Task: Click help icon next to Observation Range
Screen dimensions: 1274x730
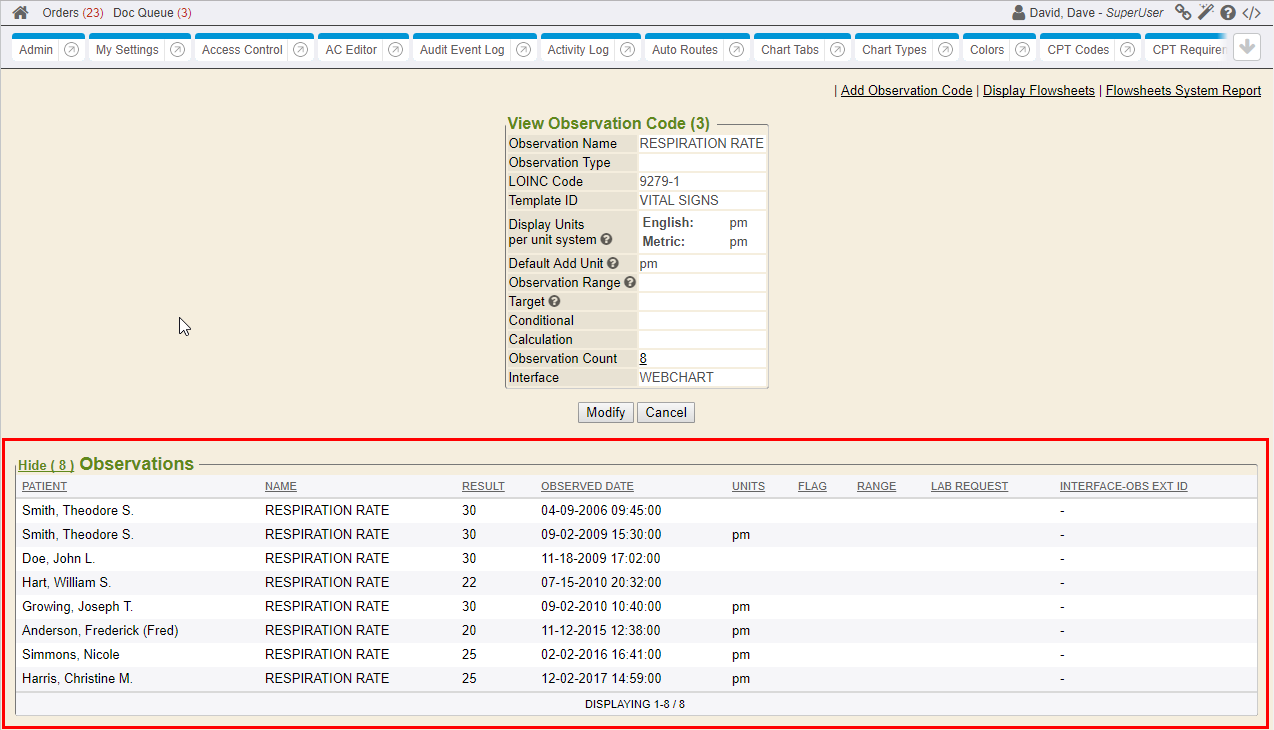Action: [630, 283]
